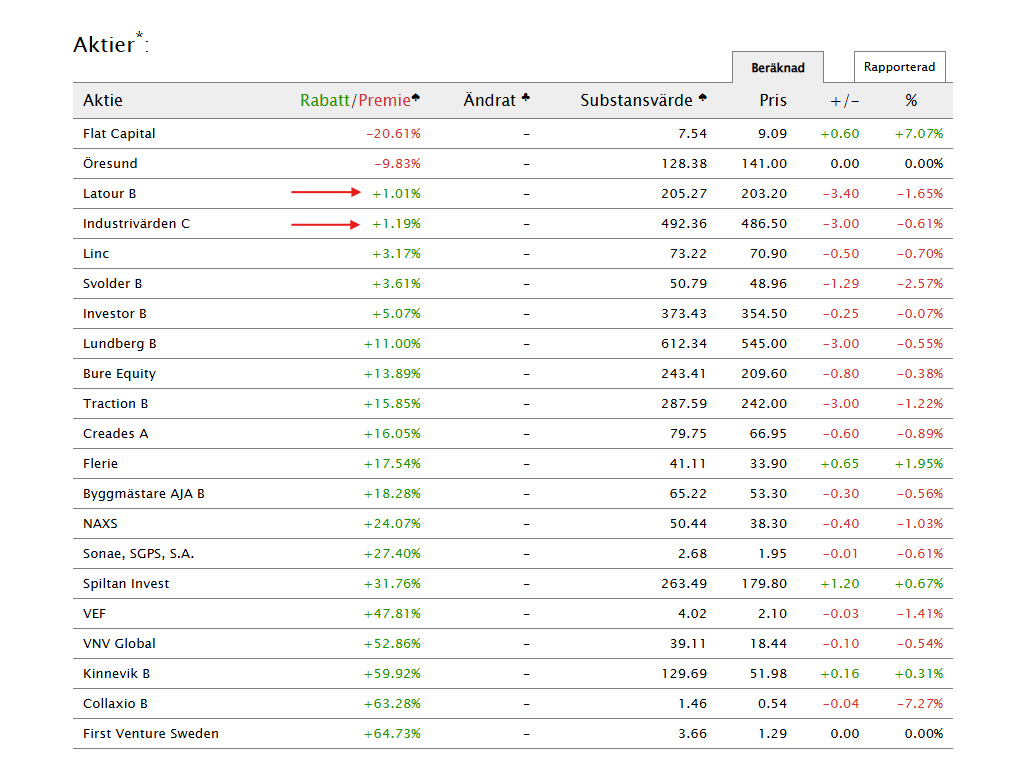
Task: Click Aktier heading text
Action: (111, 44)
